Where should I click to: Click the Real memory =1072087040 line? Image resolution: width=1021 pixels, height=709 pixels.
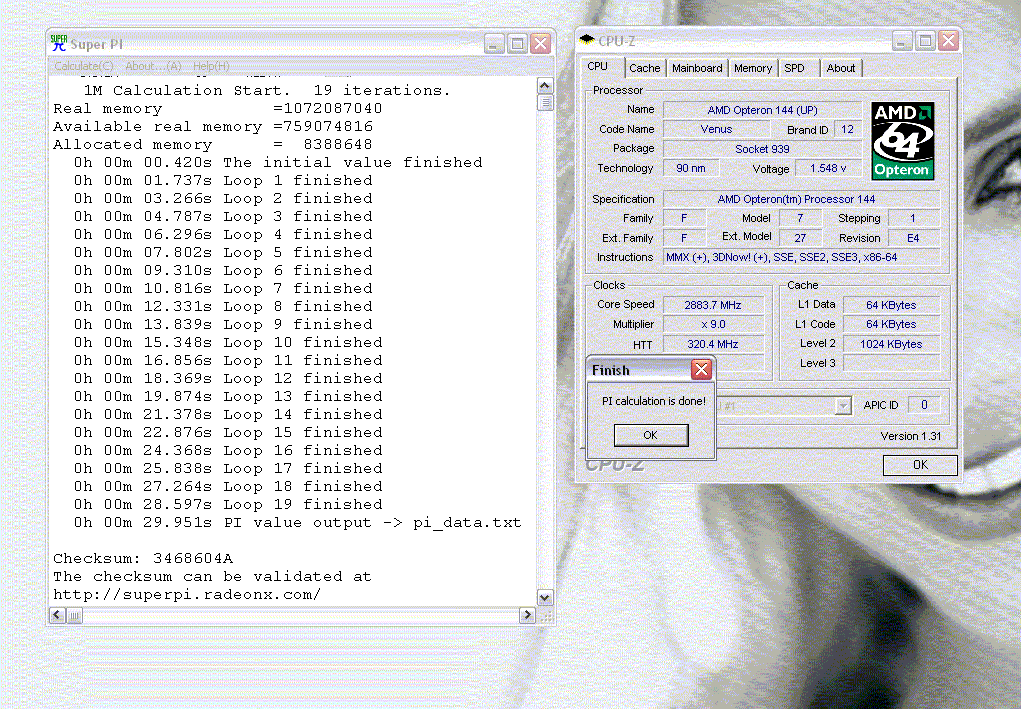tap(217, 109)
